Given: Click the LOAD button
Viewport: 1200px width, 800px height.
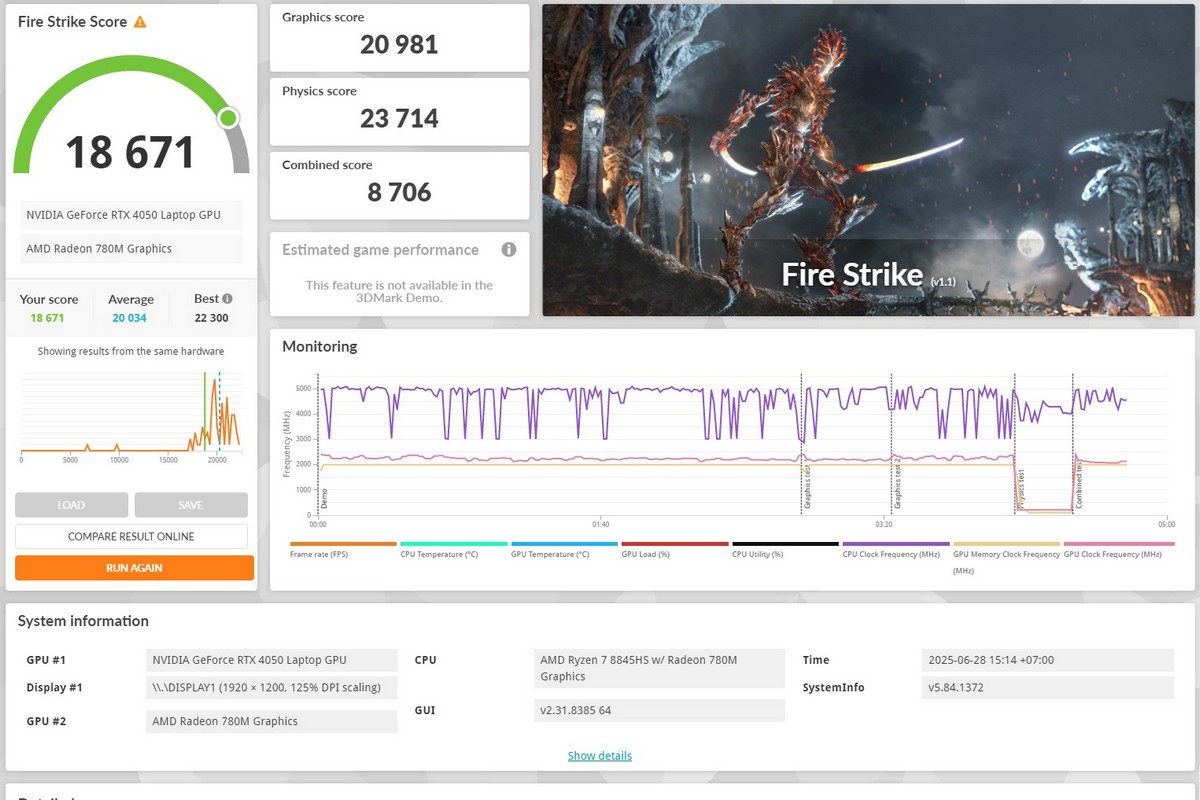Looking at the screenshot, I should click(x=71, y=505).
